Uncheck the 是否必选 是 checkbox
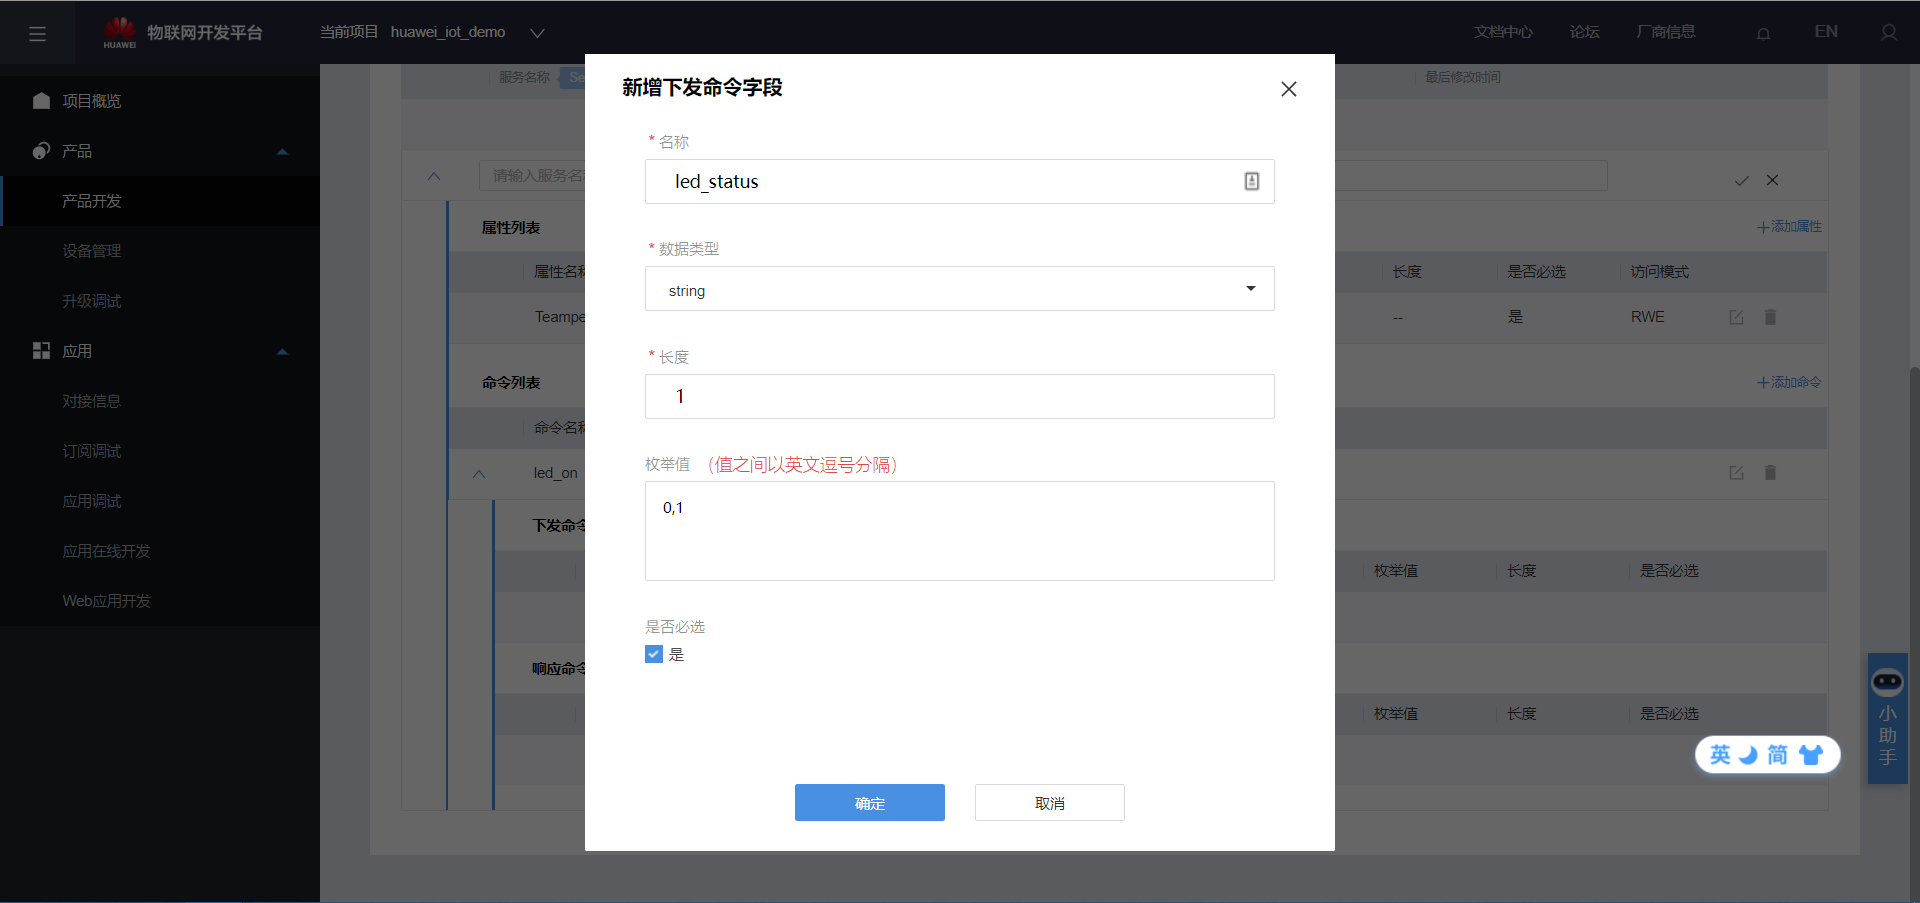The height and width of the screenshot is (903, 1920). tap(654, 654)
